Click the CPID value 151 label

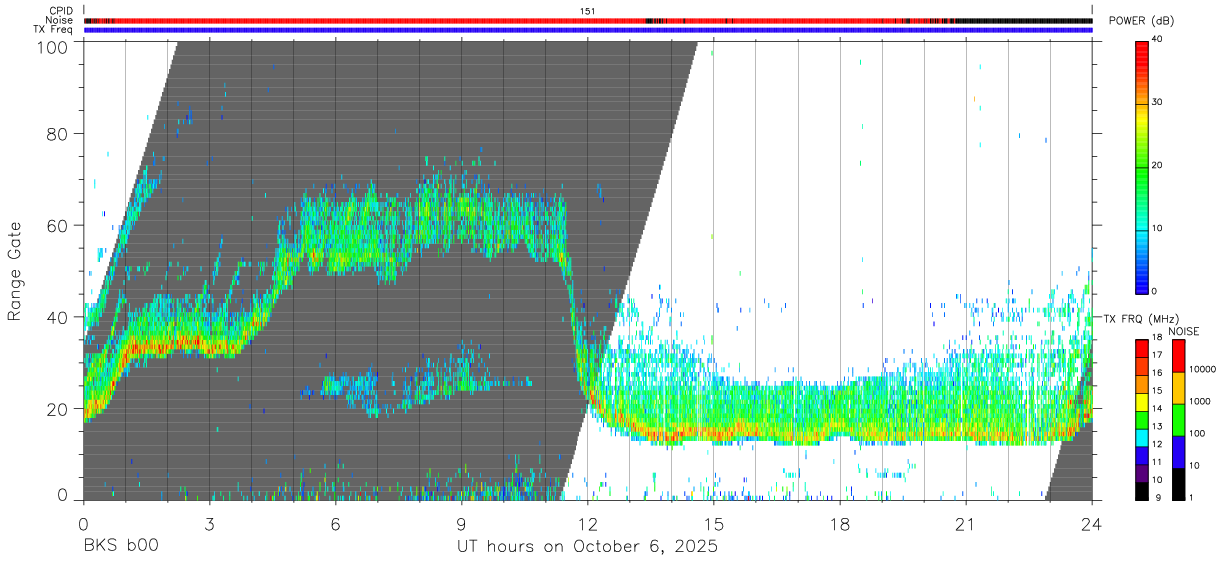588,11
